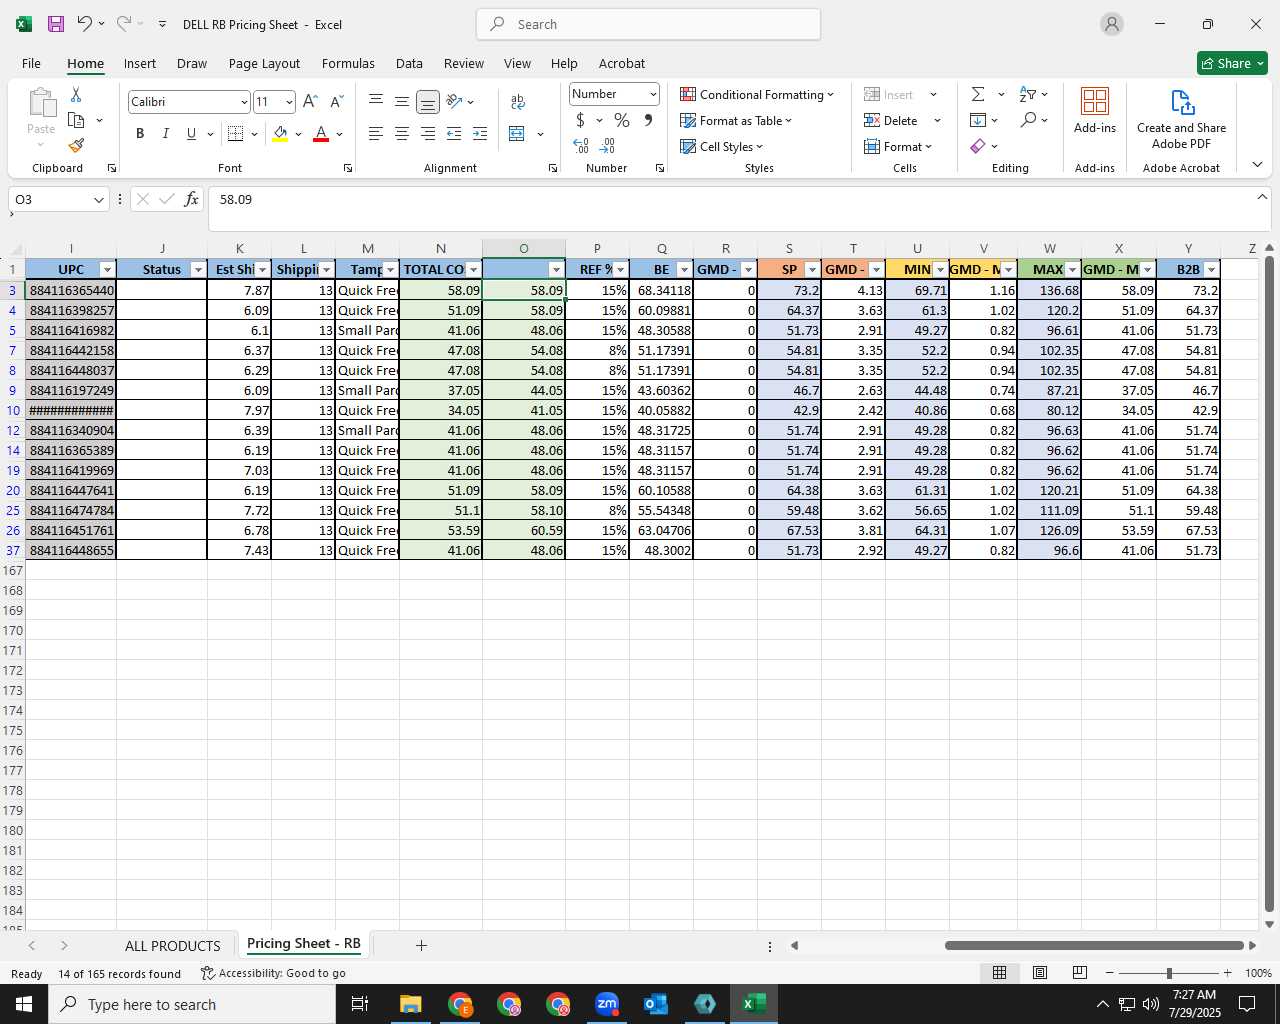Screen dimensions: 1280x1024
Task: Click the Delete cells button
Action: [x=891, y=120]
